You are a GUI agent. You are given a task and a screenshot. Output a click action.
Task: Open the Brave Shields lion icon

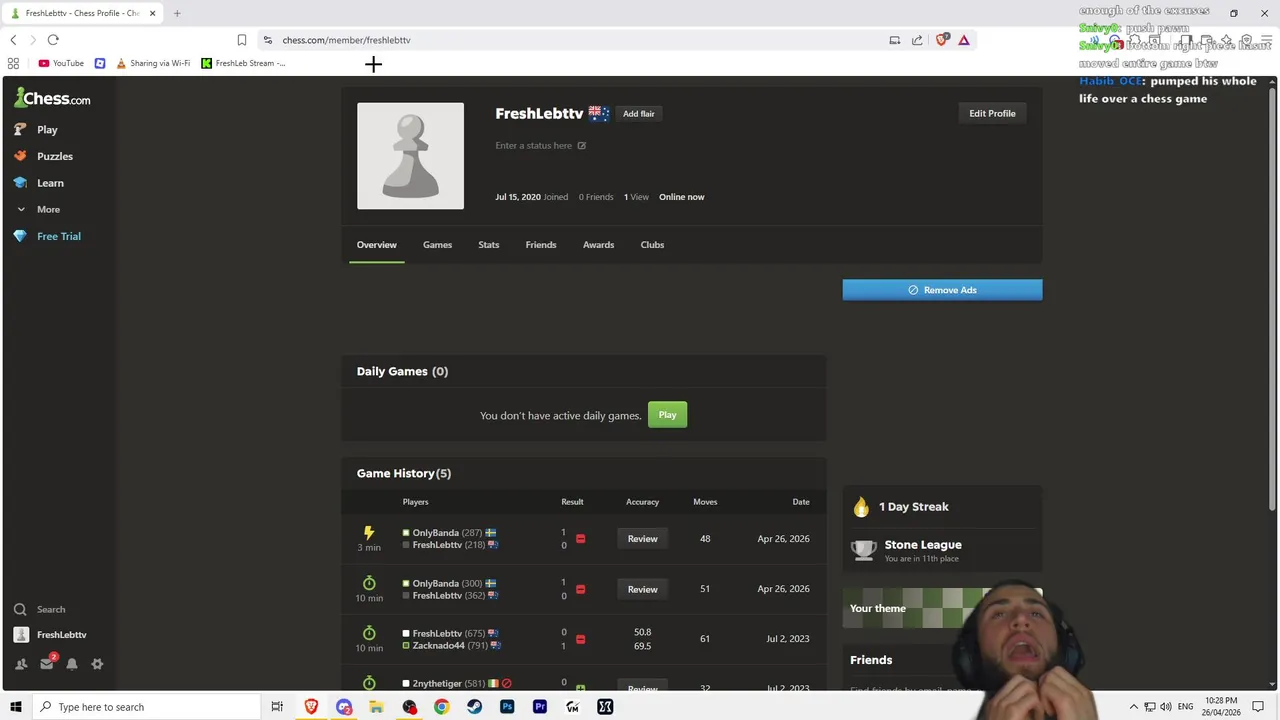[942, 40]
